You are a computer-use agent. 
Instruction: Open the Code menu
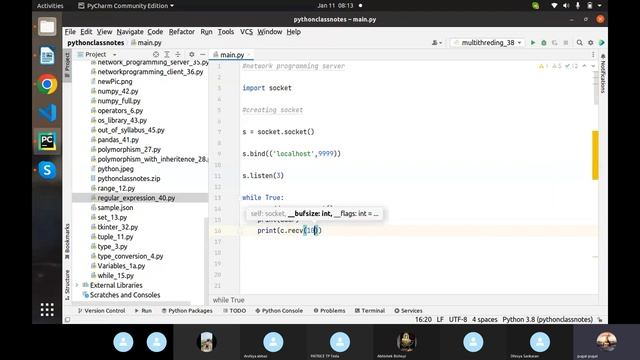[155, 32]
